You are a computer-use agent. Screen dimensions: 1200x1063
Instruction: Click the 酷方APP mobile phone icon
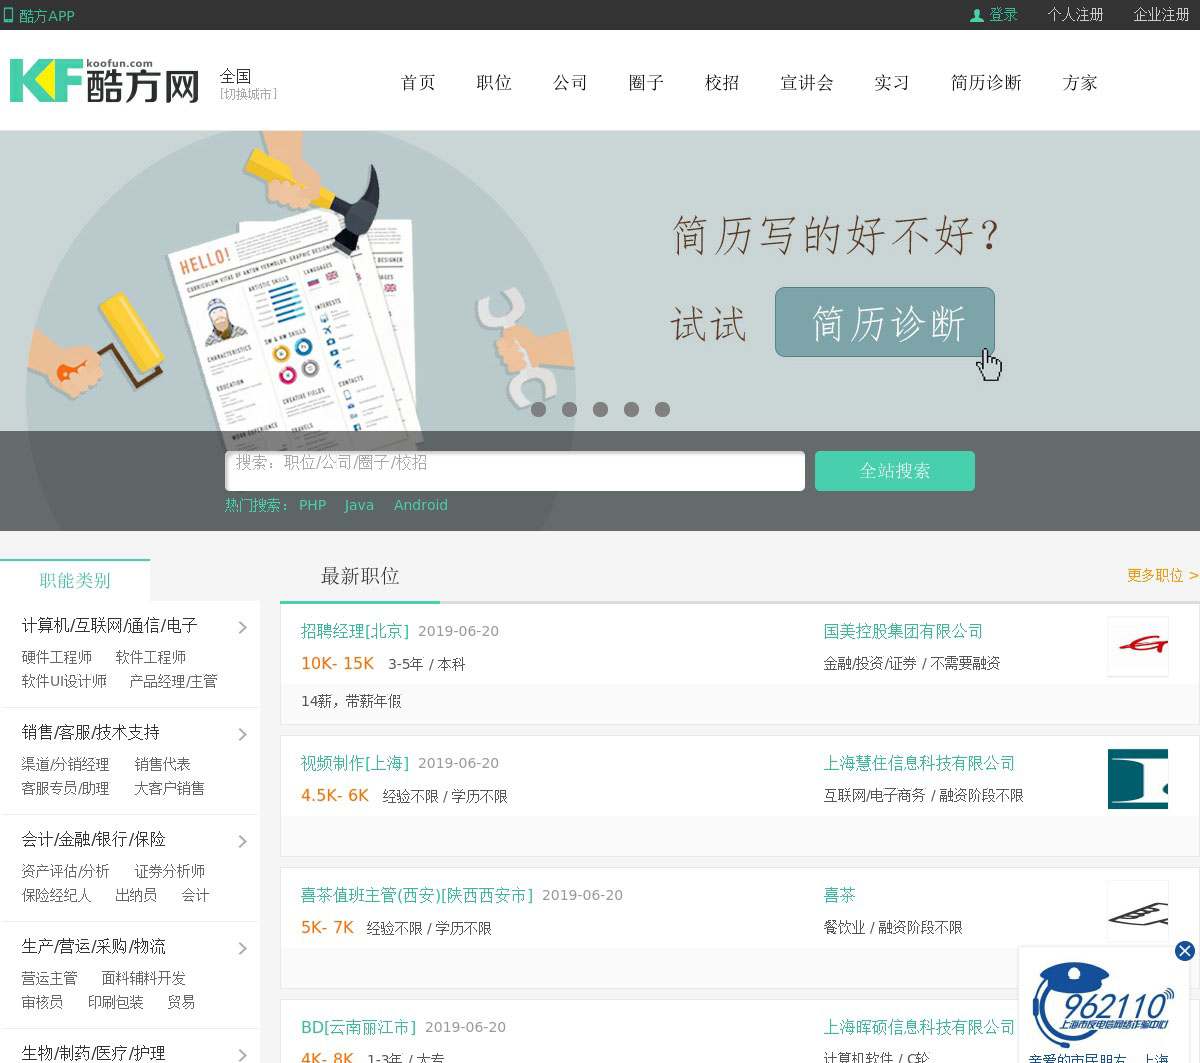[x=9, y=15]
